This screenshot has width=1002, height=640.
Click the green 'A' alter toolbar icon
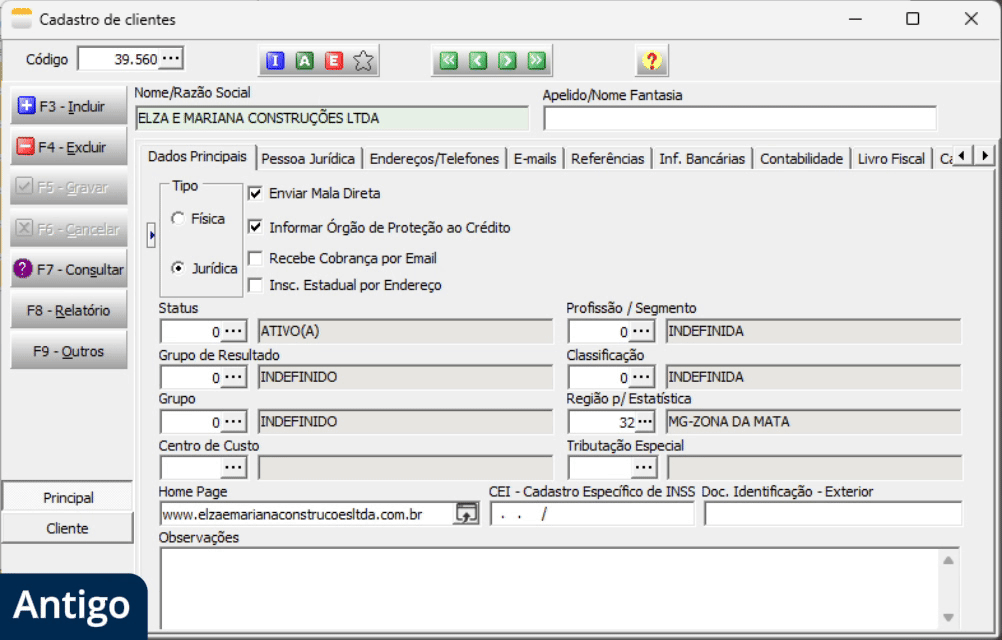click(x=305, y=61)
